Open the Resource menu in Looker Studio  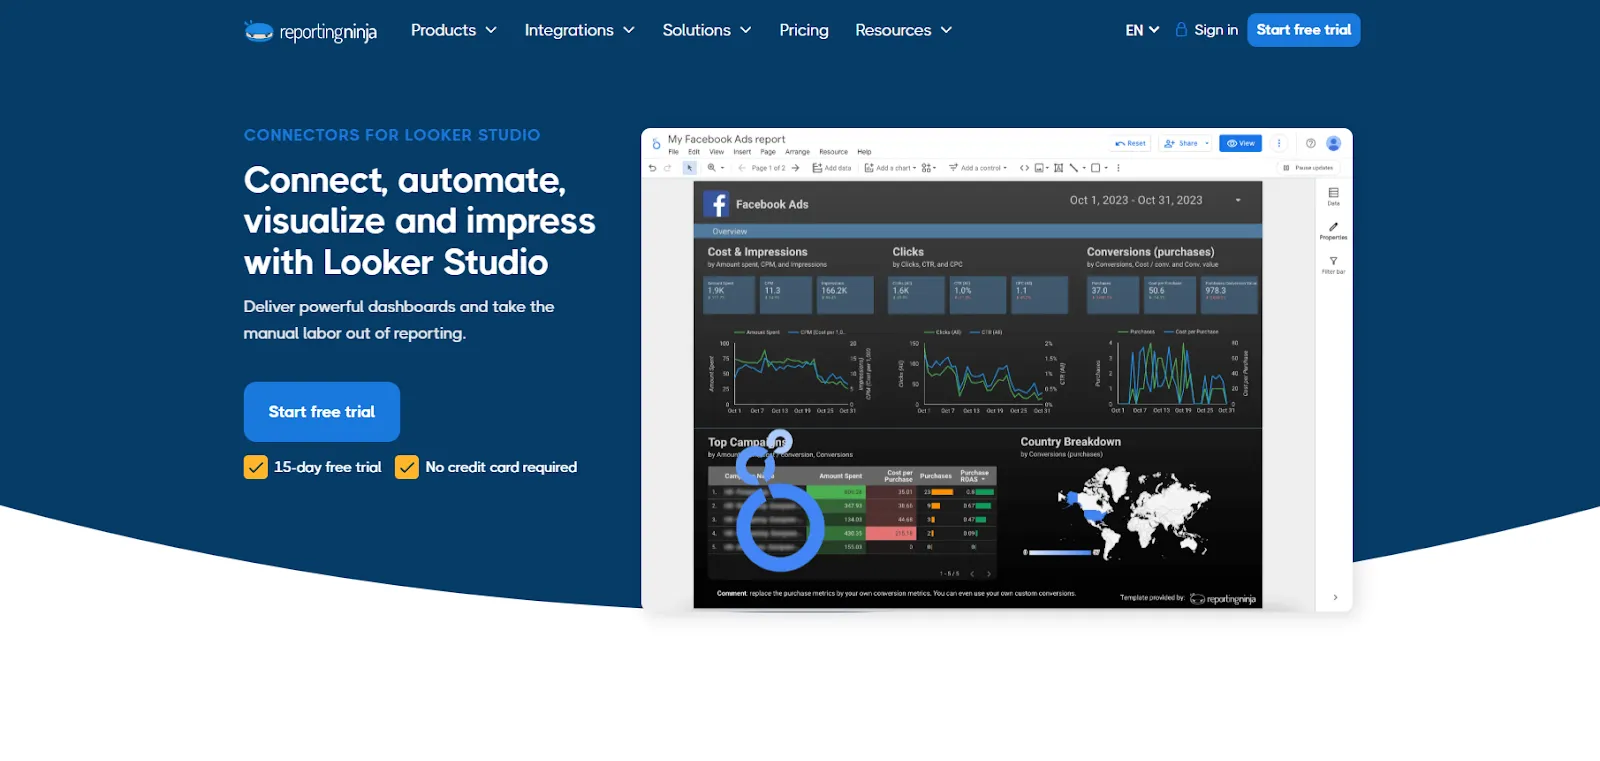[833, 152]
